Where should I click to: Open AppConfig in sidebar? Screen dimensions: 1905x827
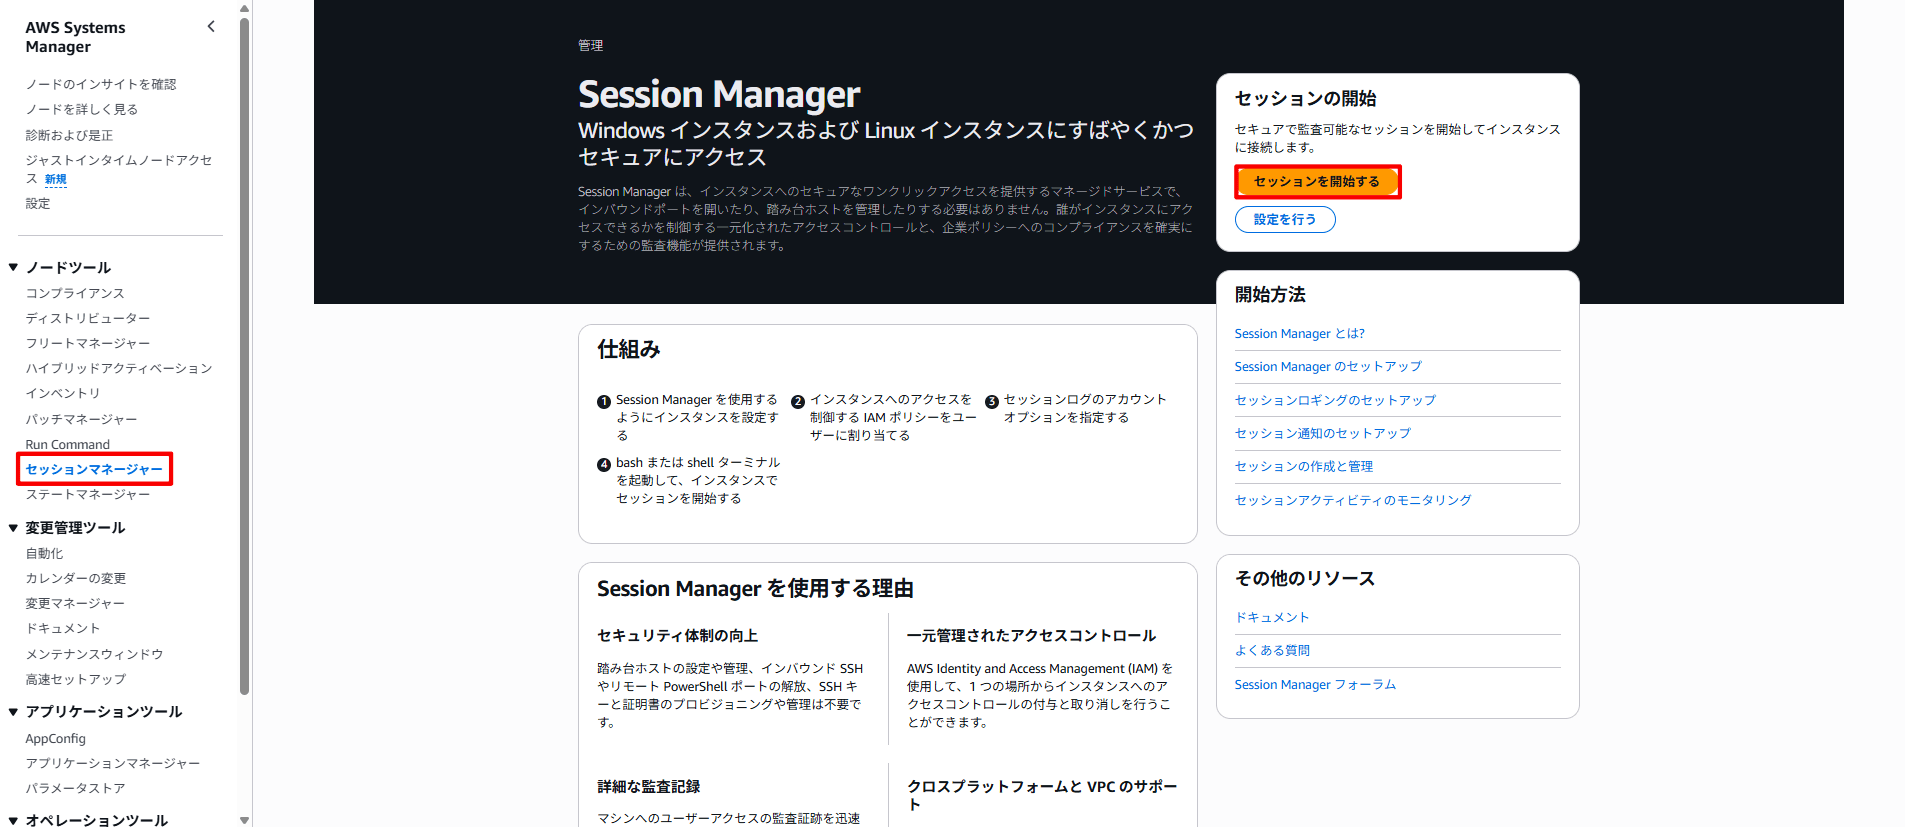(x=56, y=738)
